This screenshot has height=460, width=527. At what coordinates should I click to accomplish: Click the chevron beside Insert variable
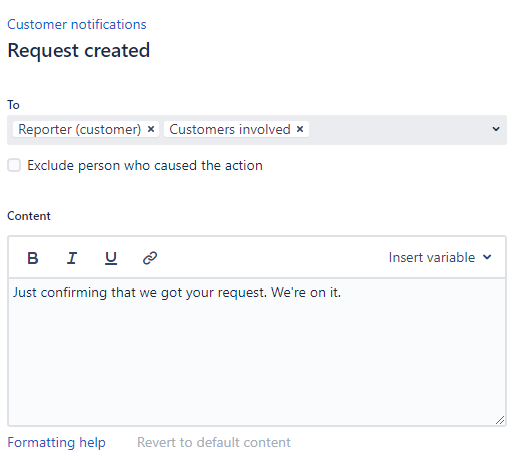[x=487, y=257]
